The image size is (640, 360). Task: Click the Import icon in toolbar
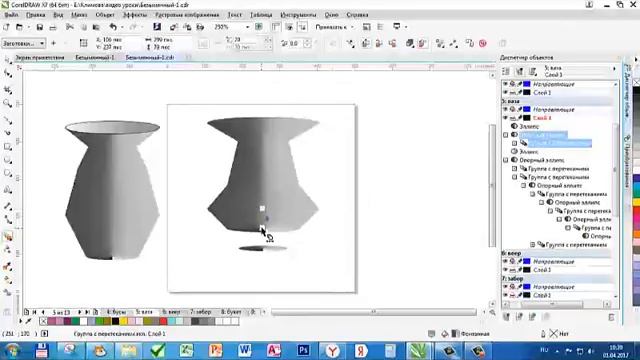[x=173, y=27]
